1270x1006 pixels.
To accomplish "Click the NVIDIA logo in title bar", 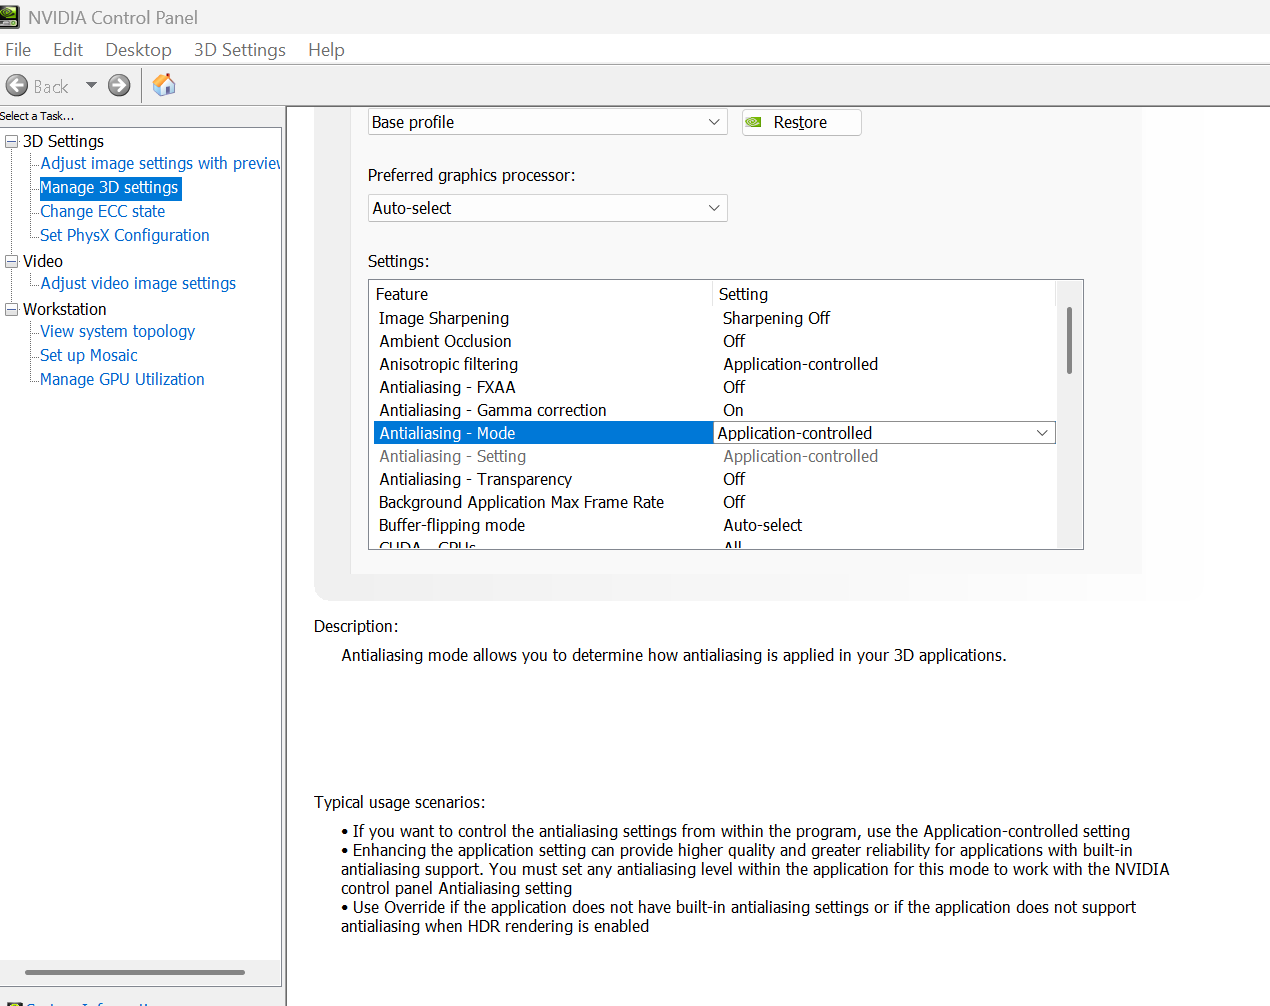I will tap(10, 17).
